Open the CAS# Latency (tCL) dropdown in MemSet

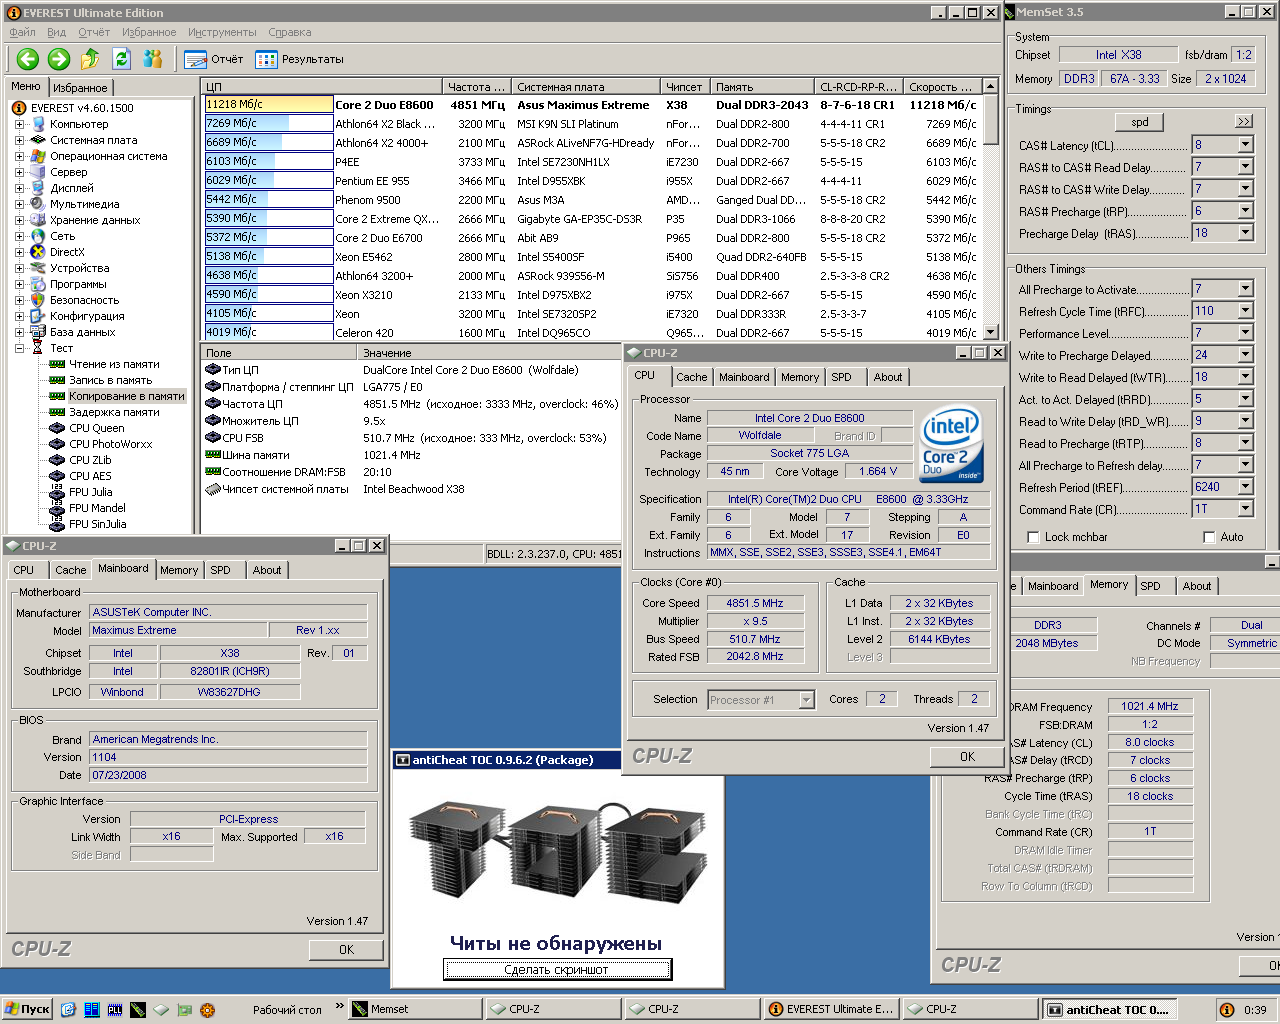click(x=1245, y=145)
